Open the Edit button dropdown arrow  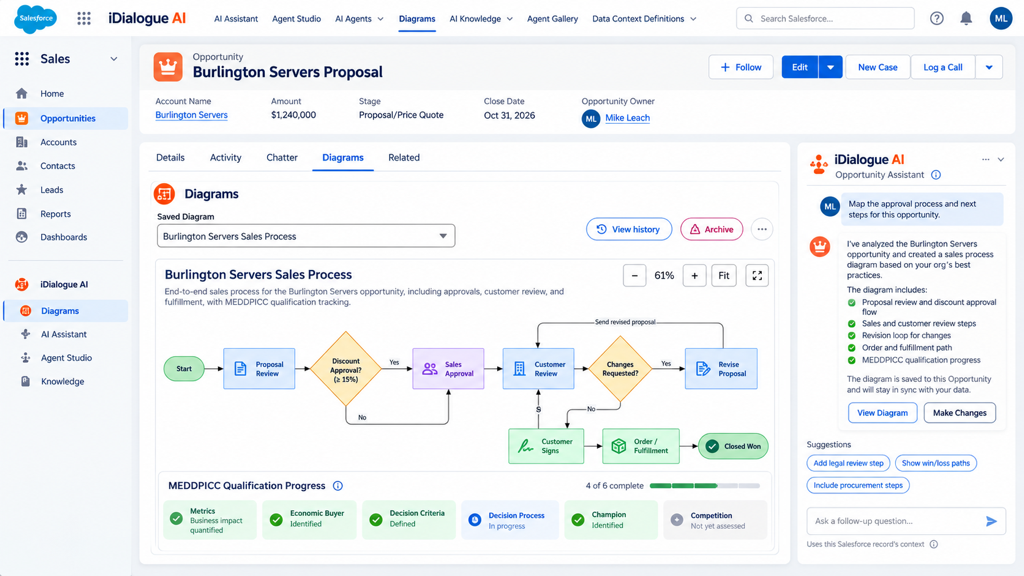pyautogui.click(x=830, y=67)
